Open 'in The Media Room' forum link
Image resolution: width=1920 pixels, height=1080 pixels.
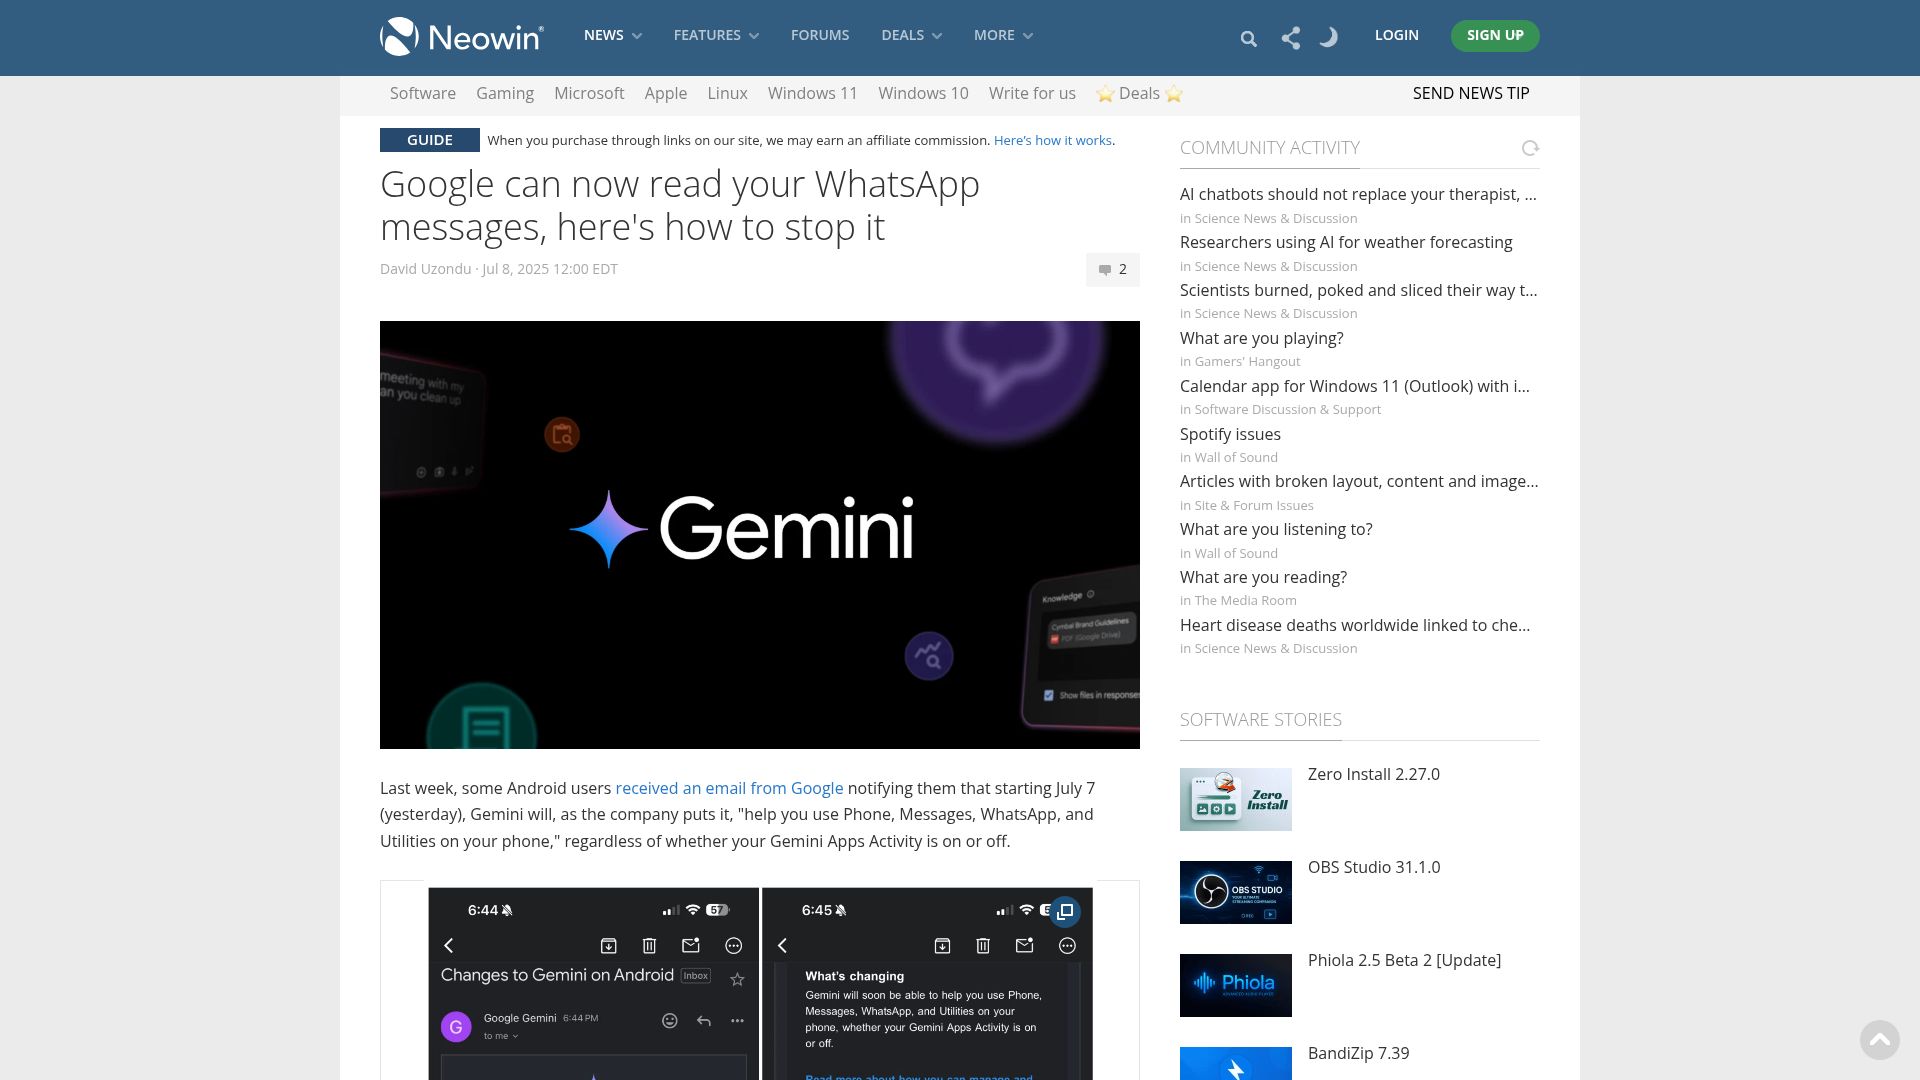pyautogui.click(x=1238, y=600)
